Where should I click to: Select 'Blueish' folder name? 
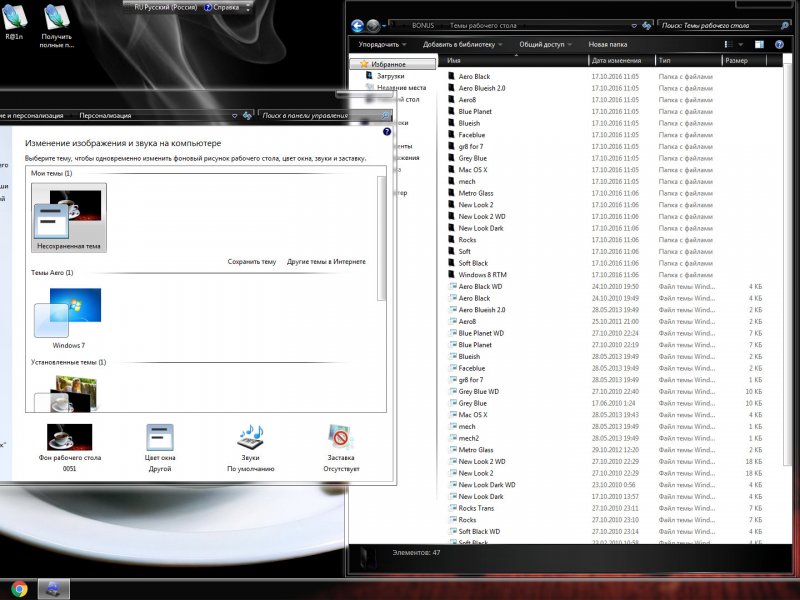pos(469,123)
